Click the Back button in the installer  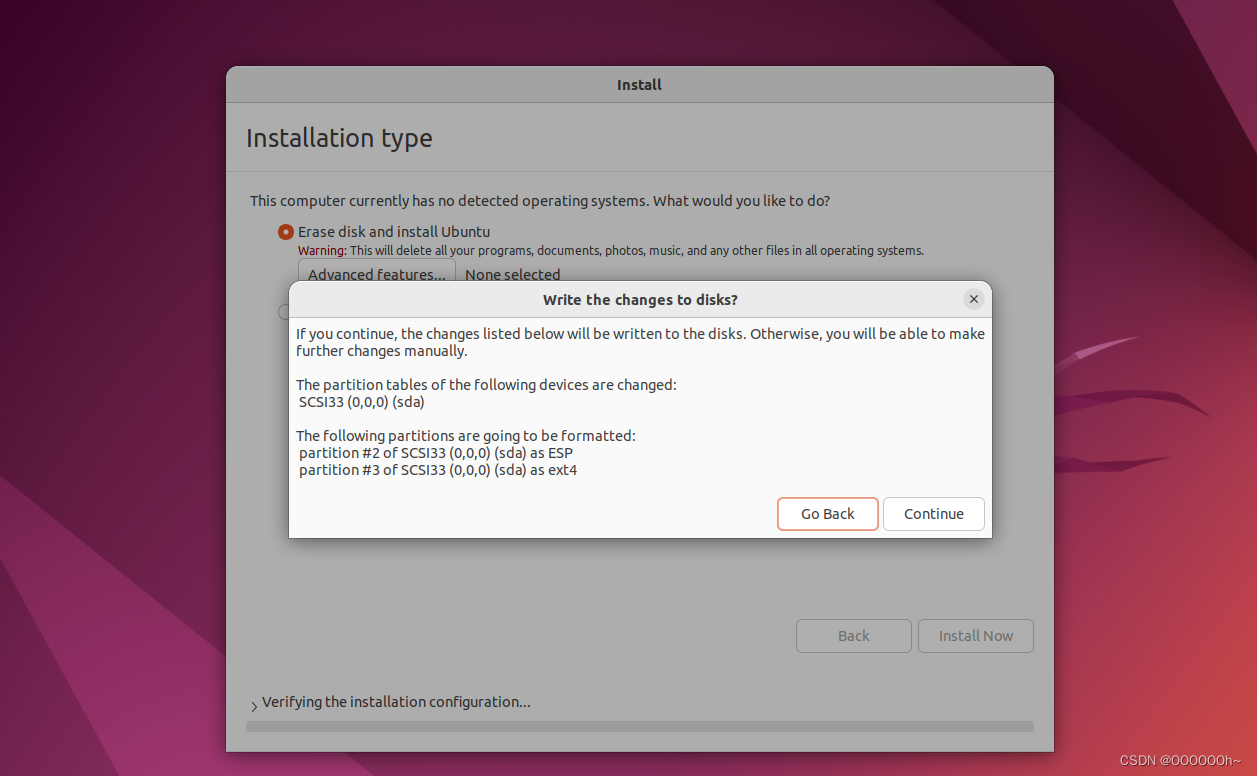854,636
